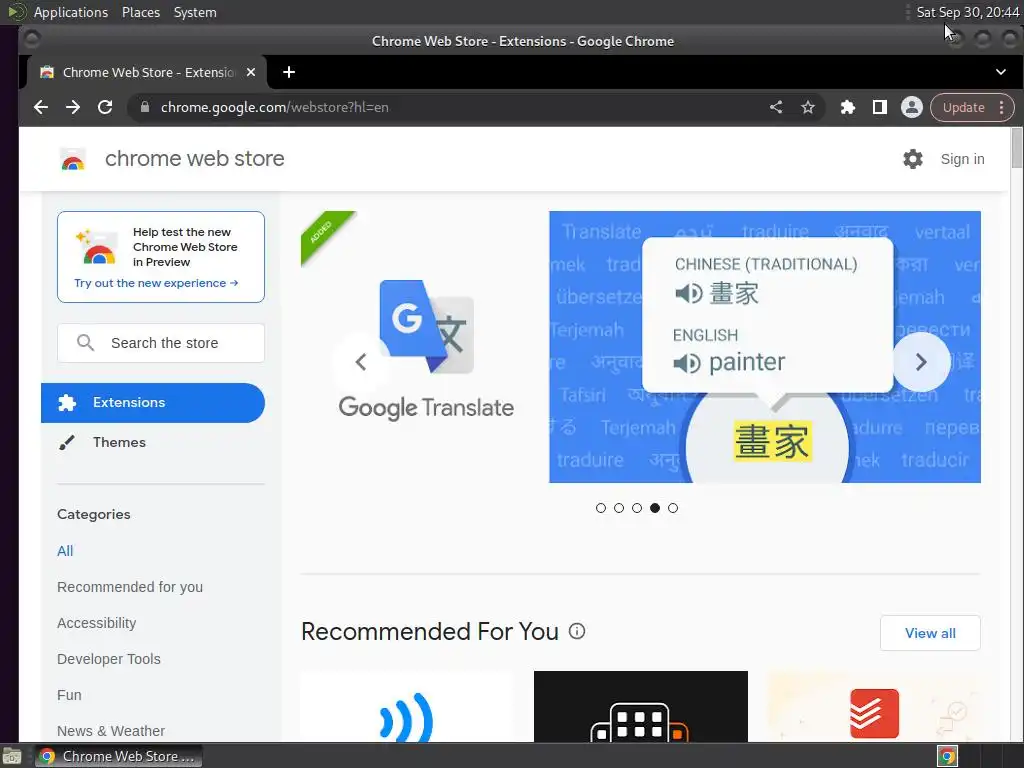Open the web store settings gear
This screenshot has height=768, width=1024.
click(x=912, y=159)
